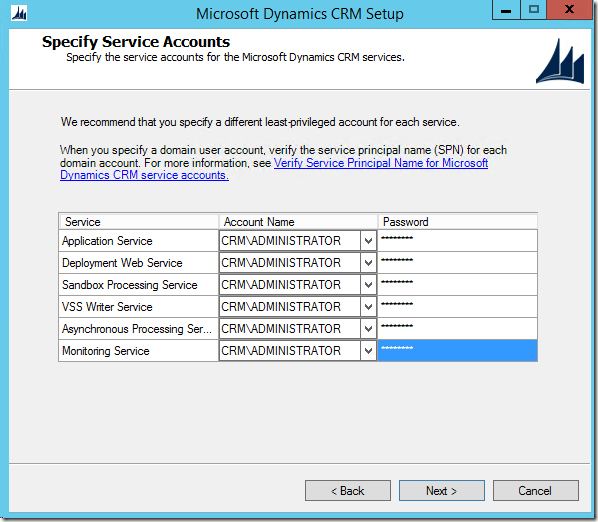This screenshot has width=598, height=522.
Task: Maximize the CRM Setup window
Action: click(x=534, y=10)
